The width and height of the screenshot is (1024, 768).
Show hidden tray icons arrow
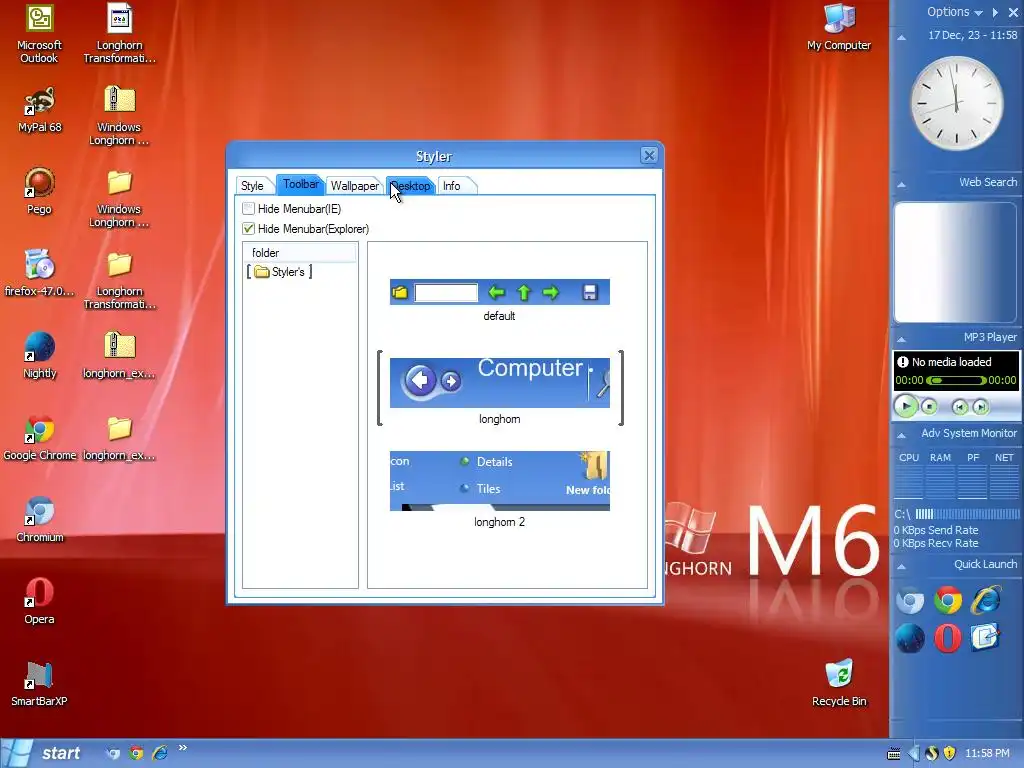point(913,754)
